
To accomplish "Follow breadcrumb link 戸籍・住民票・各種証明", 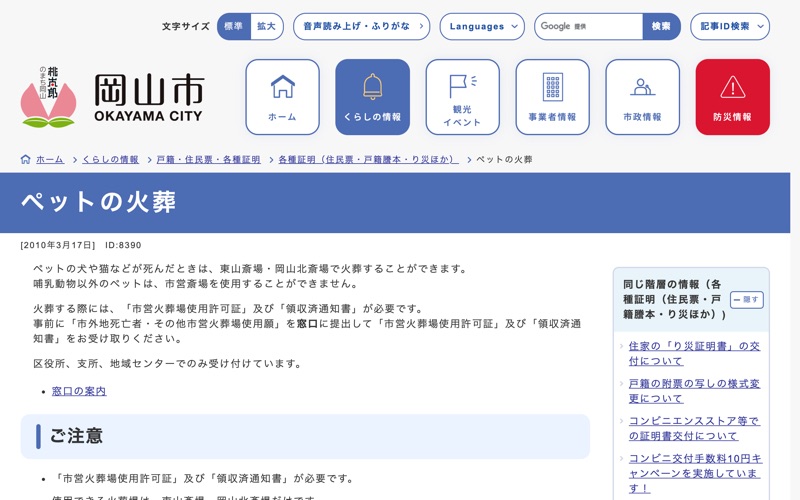I will (209, 160).
